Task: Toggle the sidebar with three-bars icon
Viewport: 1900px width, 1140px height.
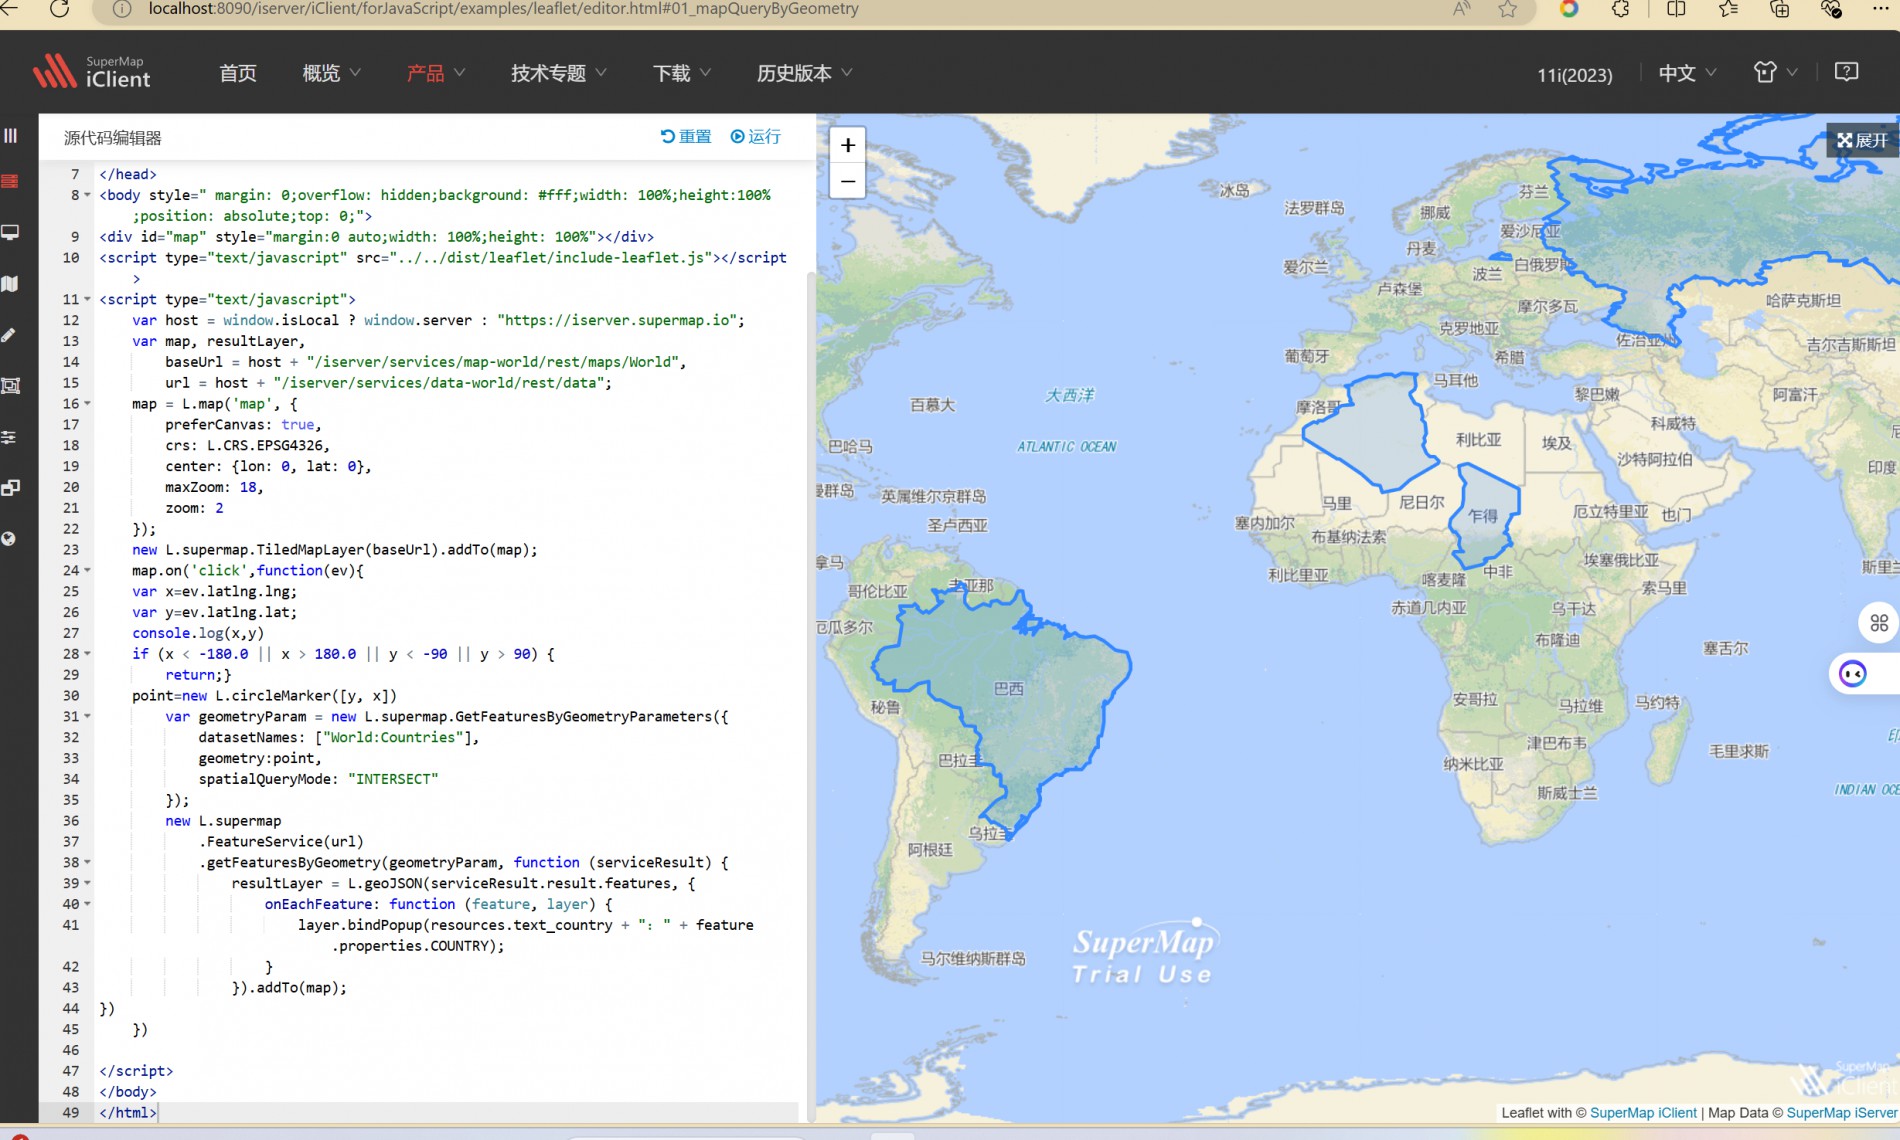Action: click(10, 136)
